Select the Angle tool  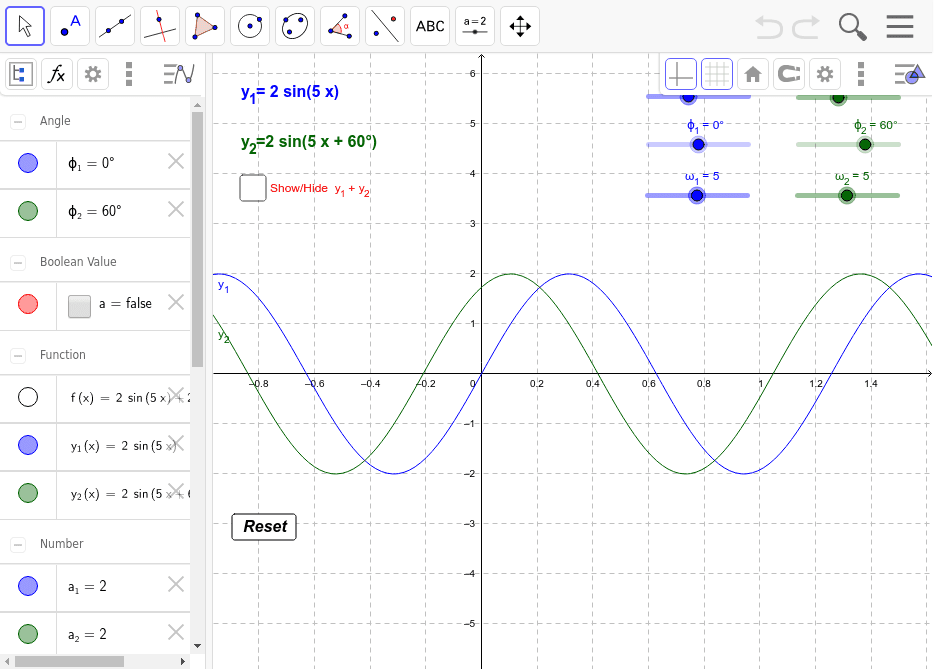click(x=340, y=26)
